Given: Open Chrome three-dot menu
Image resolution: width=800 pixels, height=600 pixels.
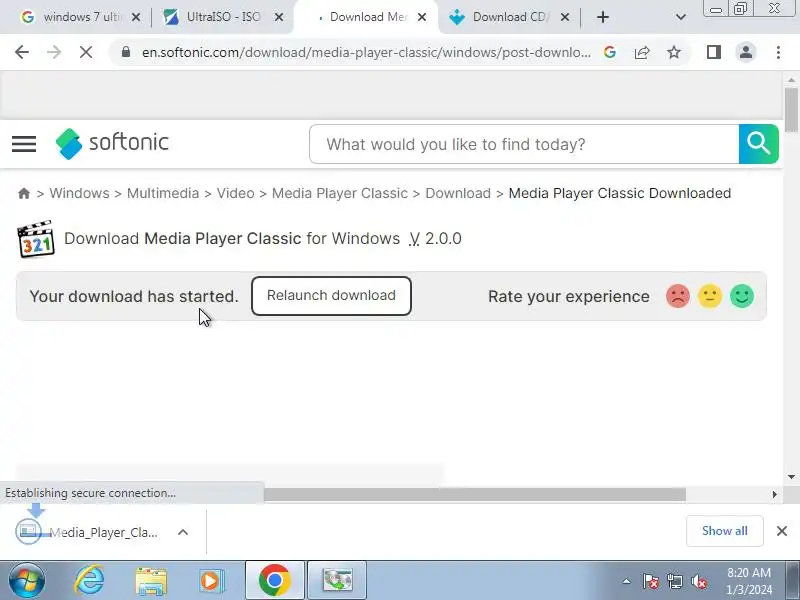Looking at the screenshot, I should pos(778,52).
